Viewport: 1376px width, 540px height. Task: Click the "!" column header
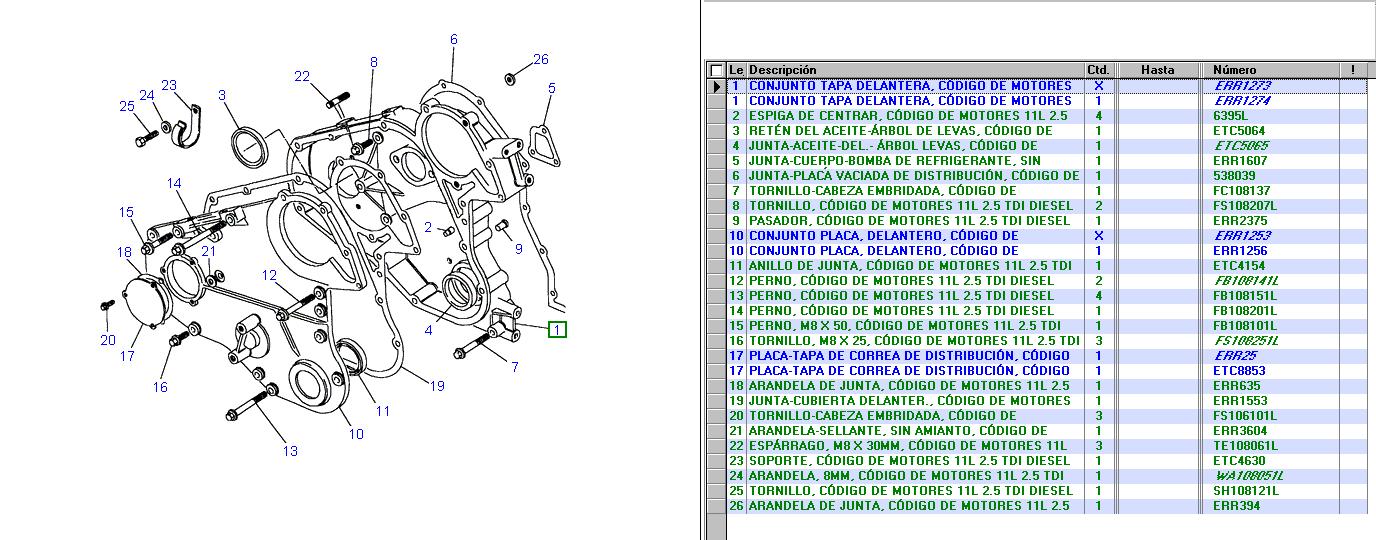click(1352, 70)
